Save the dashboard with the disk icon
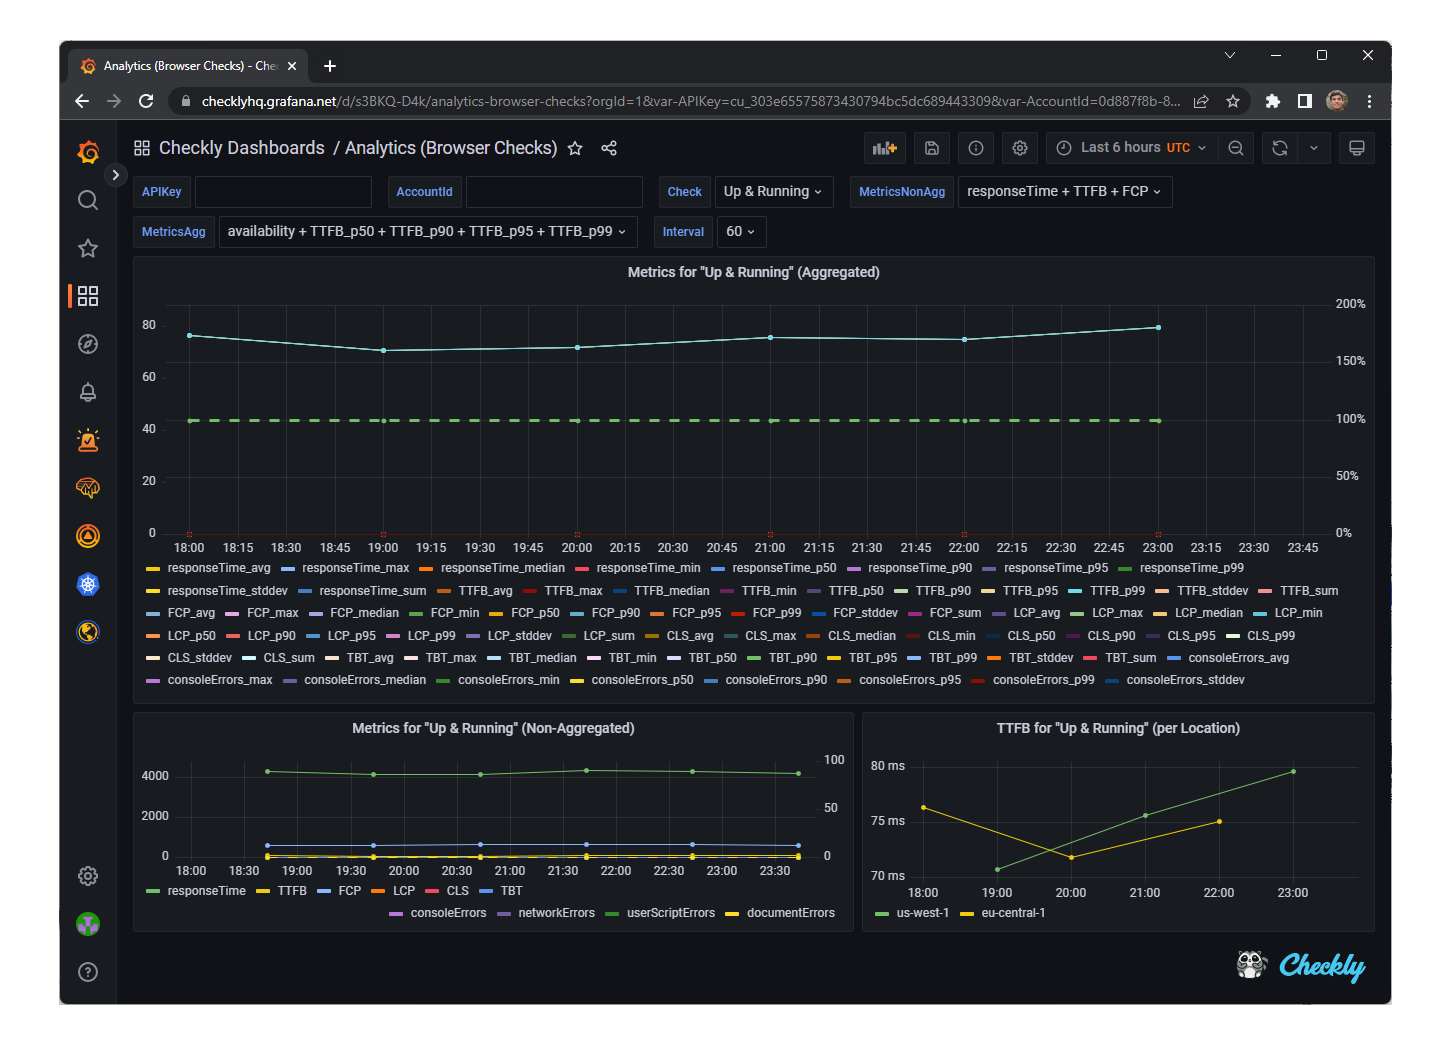1450x1050 pixels. click(931, 147)
